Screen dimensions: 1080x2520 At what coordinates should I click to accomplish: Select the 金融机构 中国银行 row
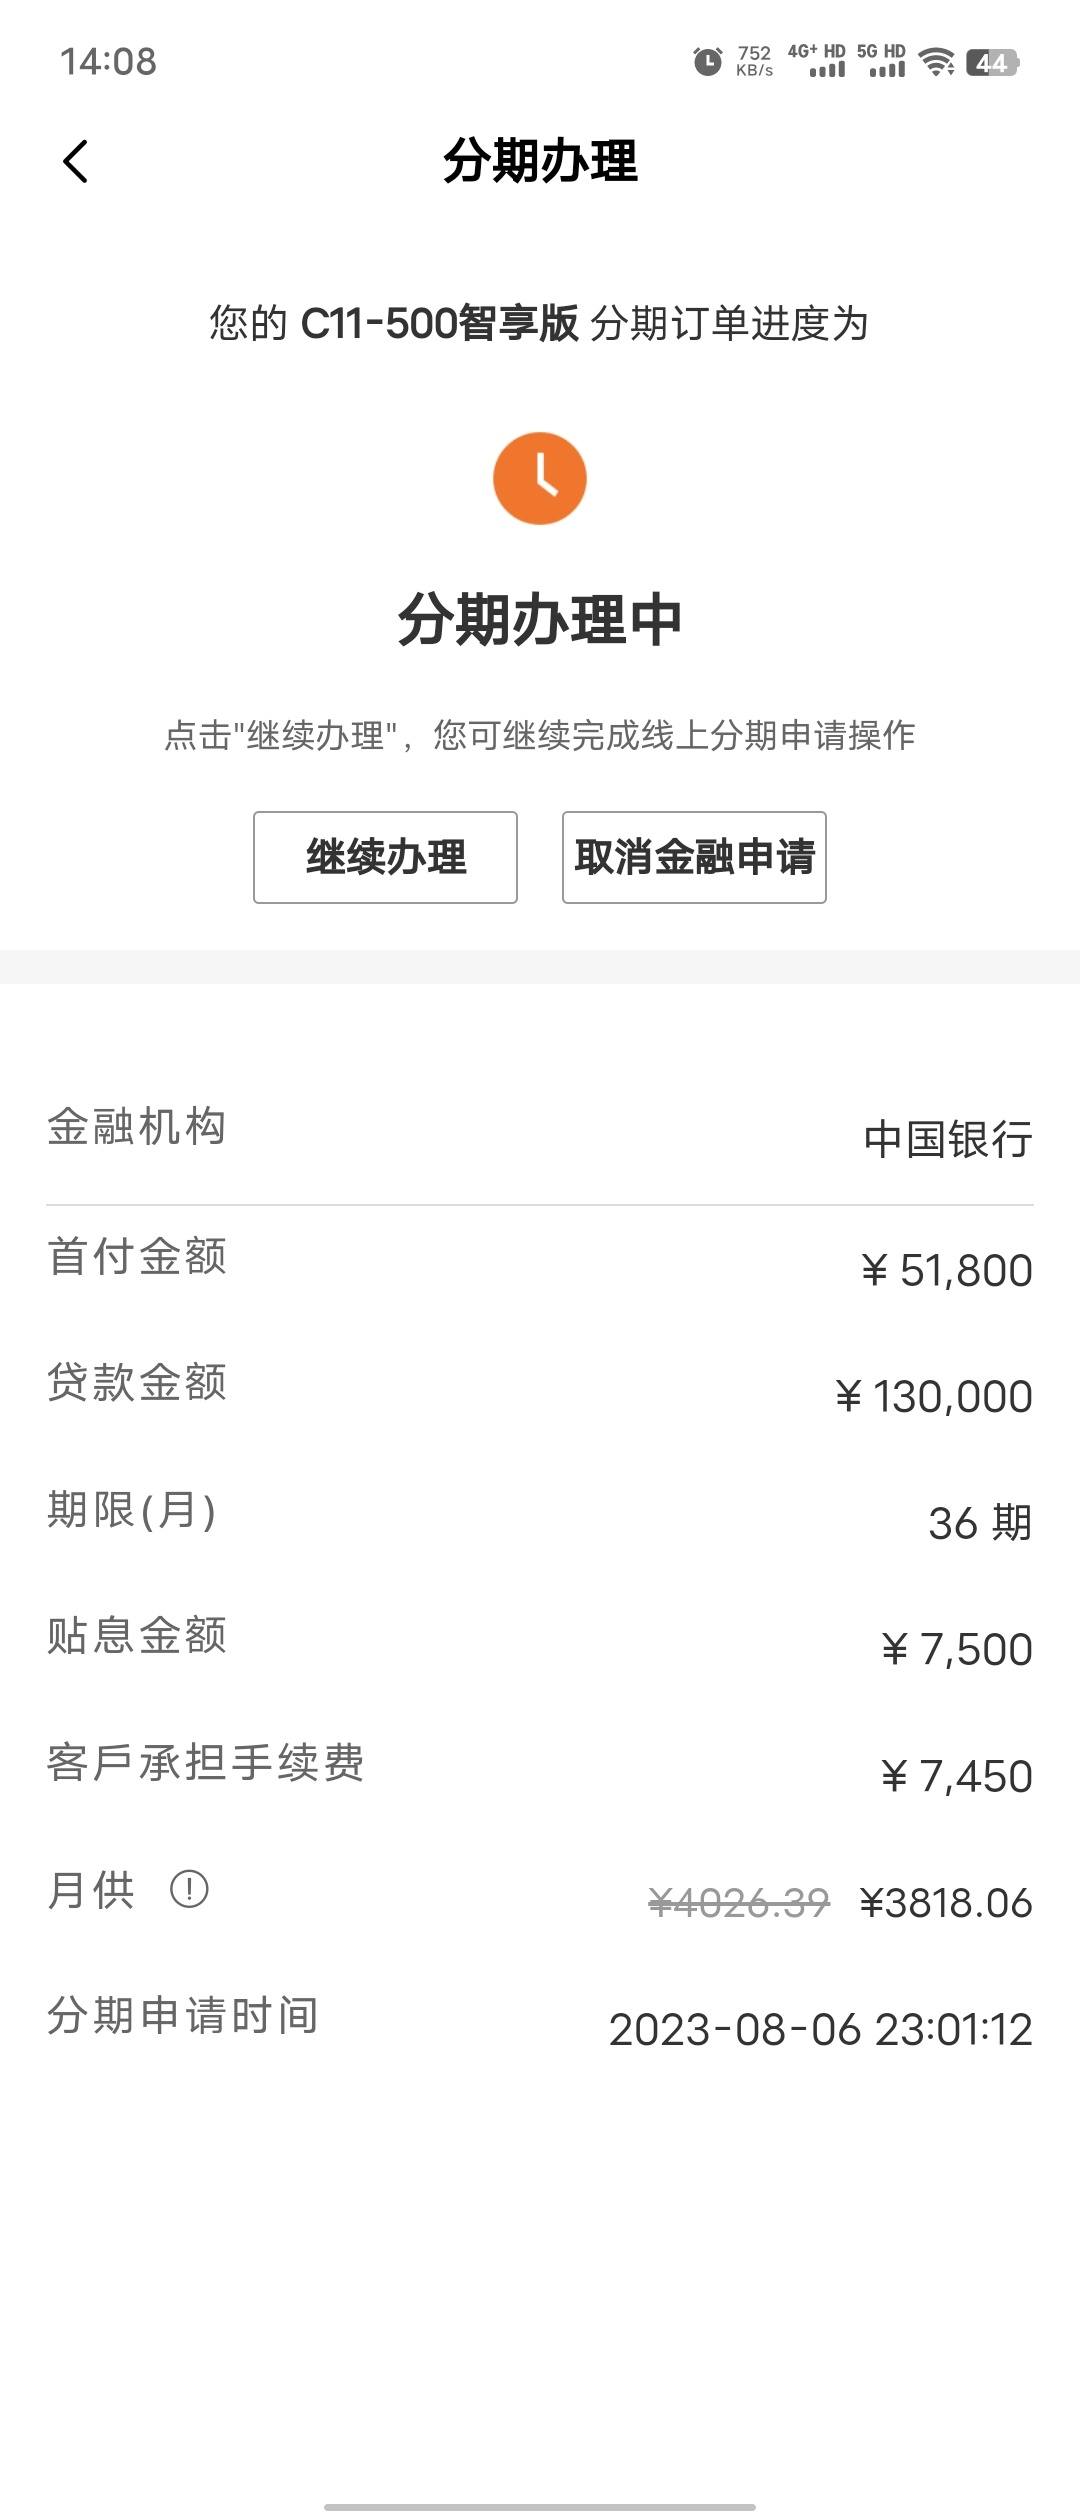(x=540, y=1133)
